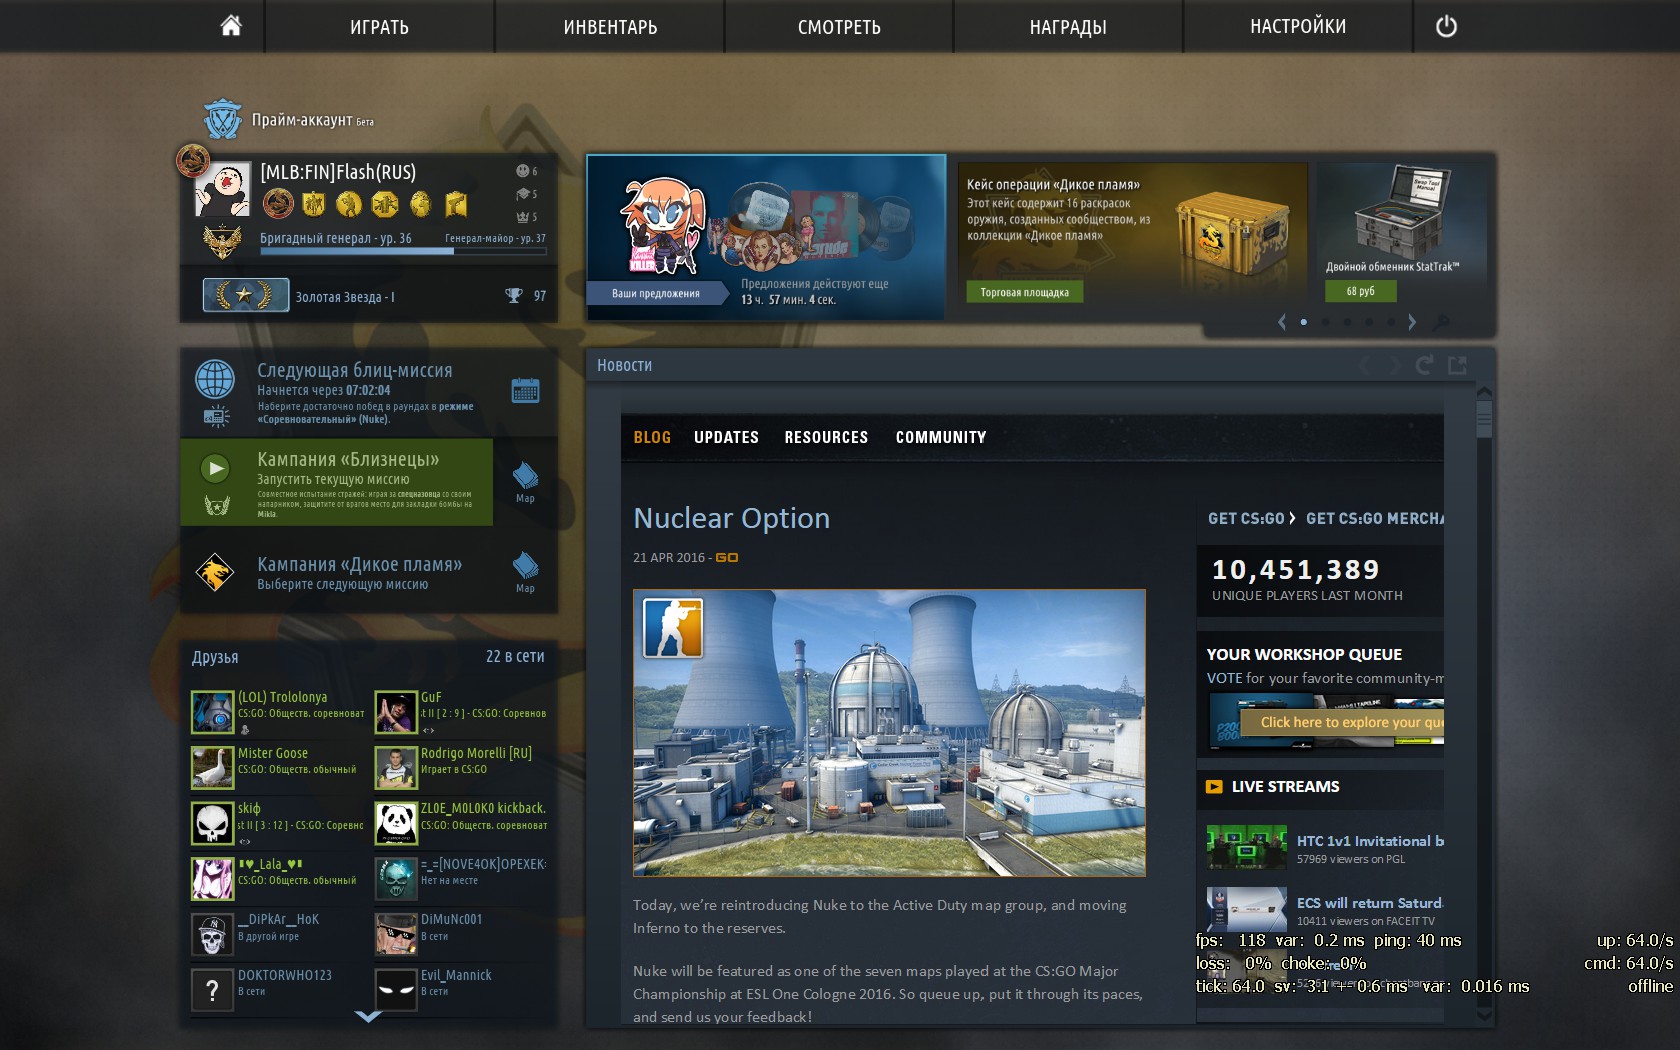1680x1050 pixels.
Task: Open the ECS will return stream link
Action: [1370, 903]
